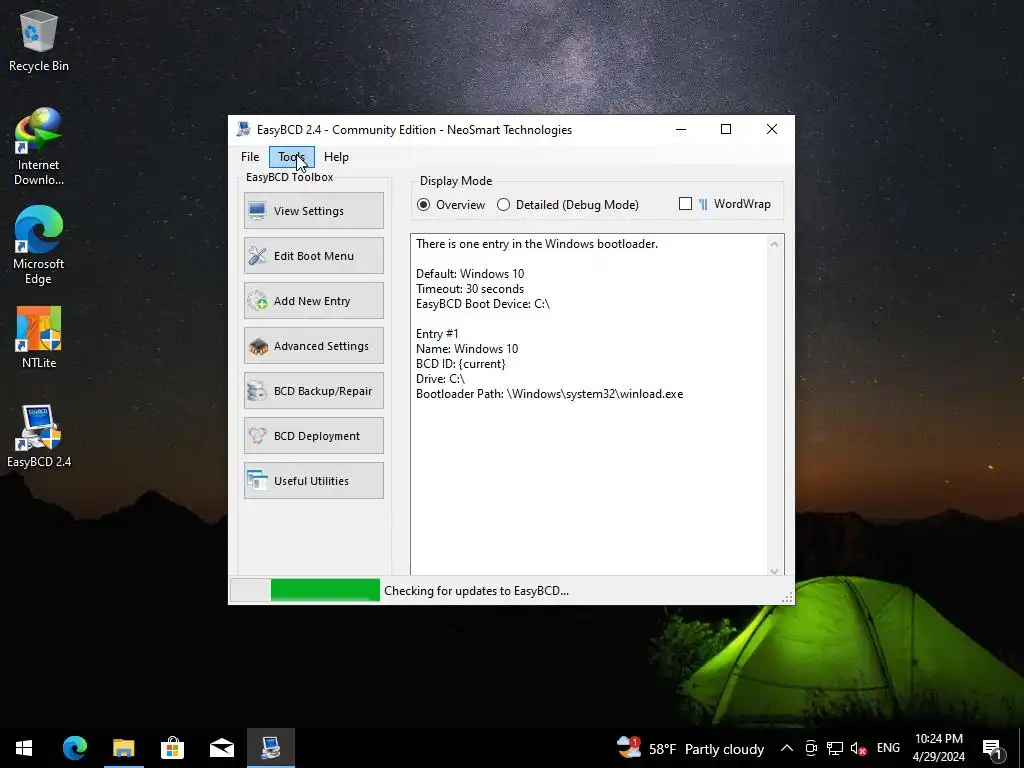Viewport: 1024px width, 768px height.
Task: Click the 'Default: Windows 10' line
Action: [470, 274]
